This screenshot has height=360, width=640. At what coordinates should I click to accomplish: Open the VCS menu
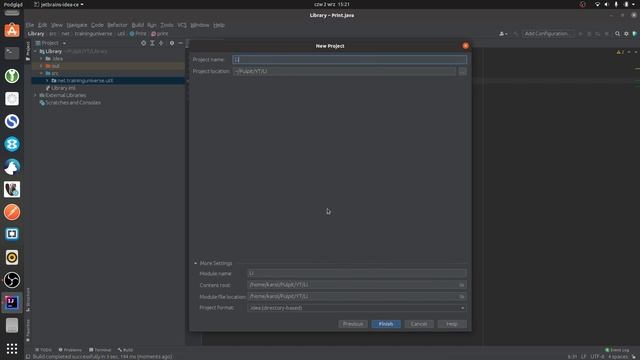pyautogui.click(x=182, y=25)
